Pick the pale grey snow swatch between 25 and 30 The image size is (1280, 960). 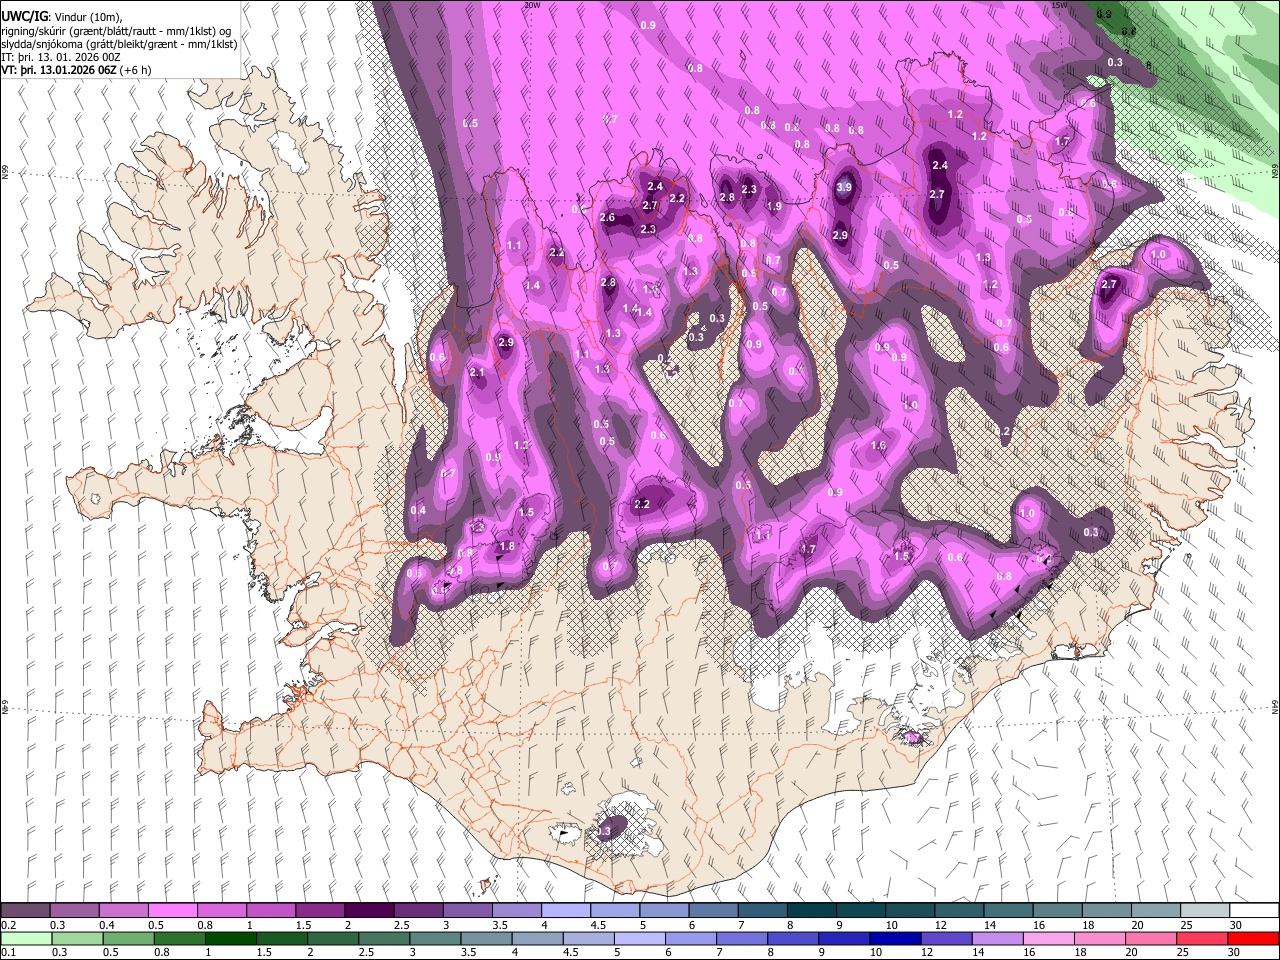point(1203,910)
